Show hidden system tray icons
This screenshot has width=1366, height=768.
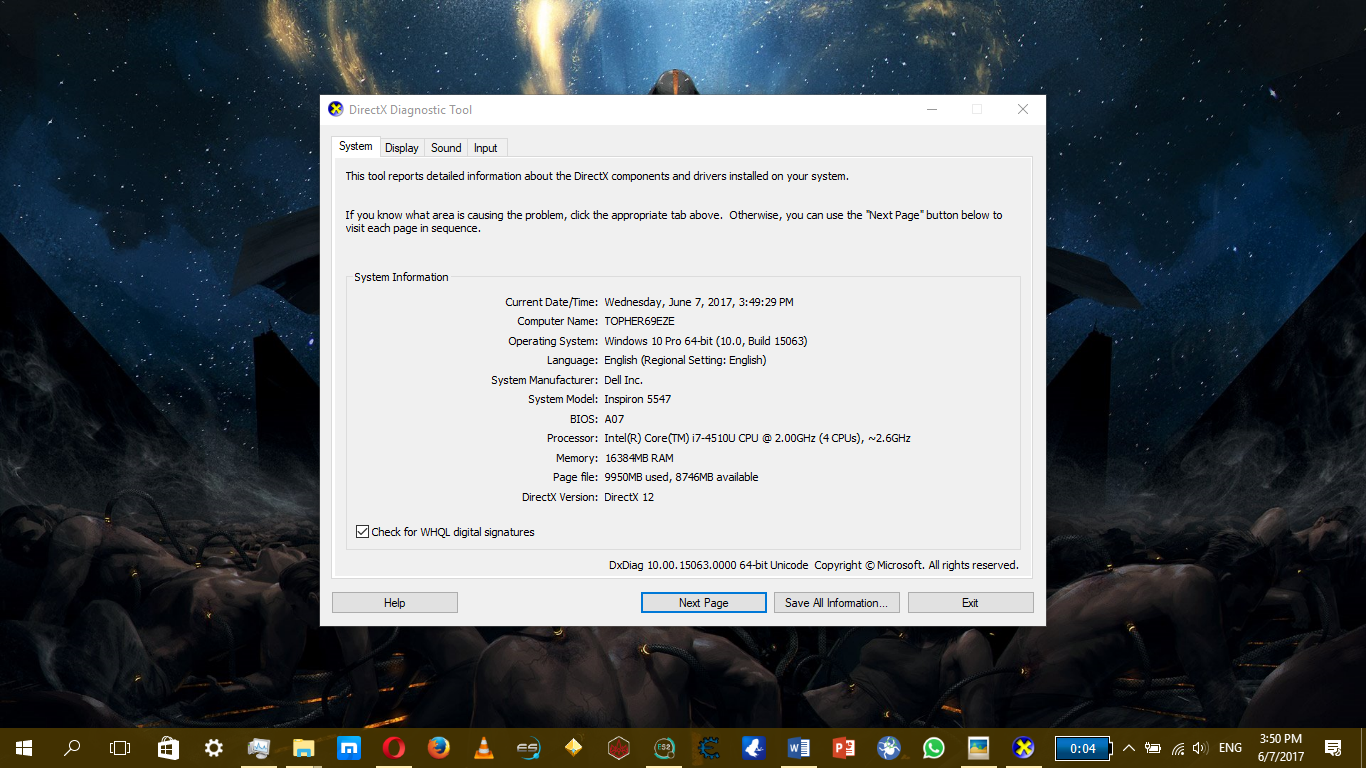1129,748
